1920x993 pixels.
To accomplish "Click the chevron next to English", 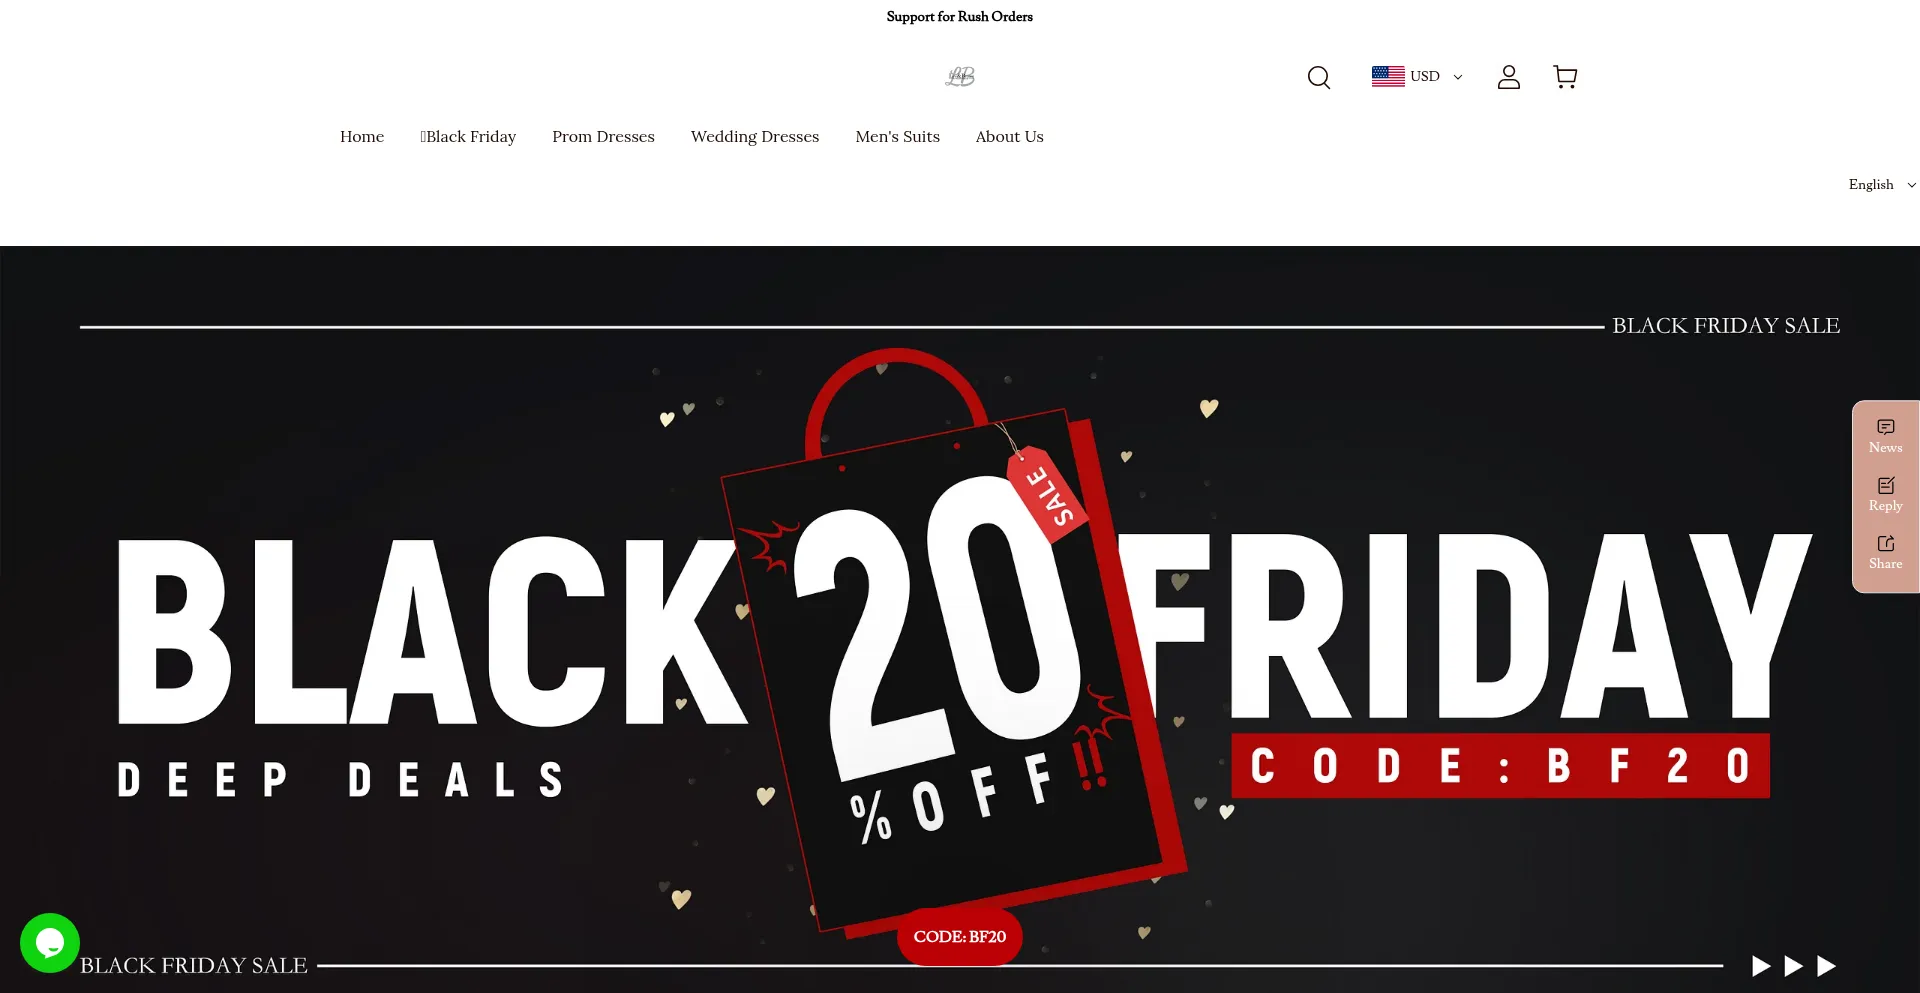I will [x=1911, y=185].
